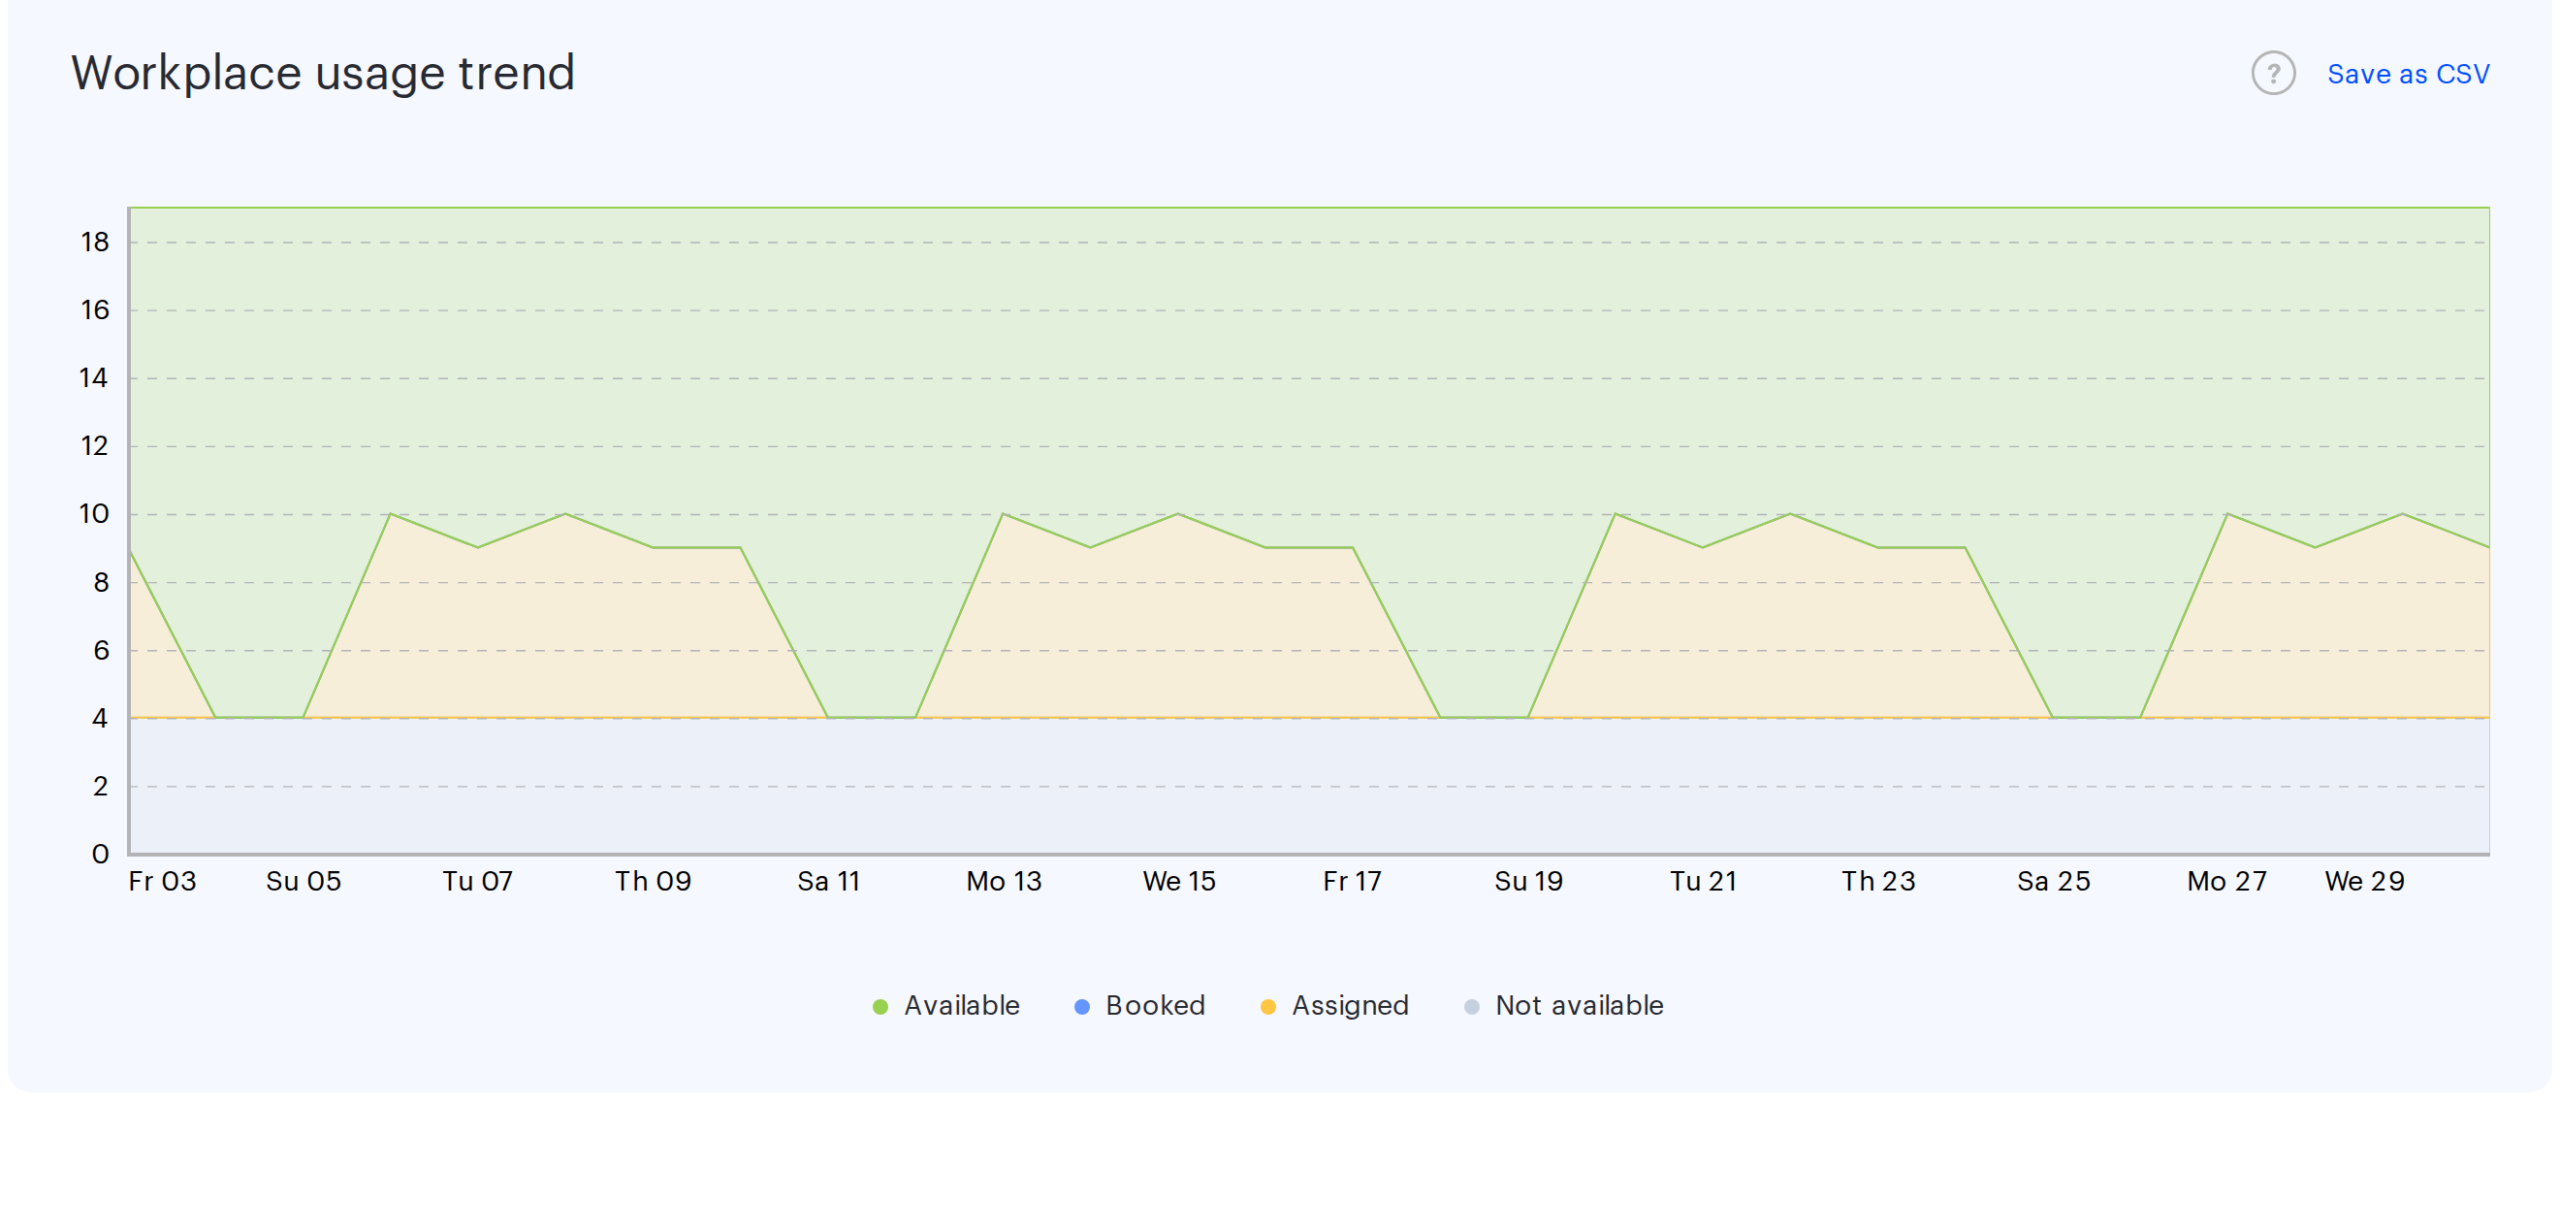This screenshot has height=1232, width=2560.
Task: Click the chart peak above Mo 13
Action: pyautogui.click(x=1003, y=514)
